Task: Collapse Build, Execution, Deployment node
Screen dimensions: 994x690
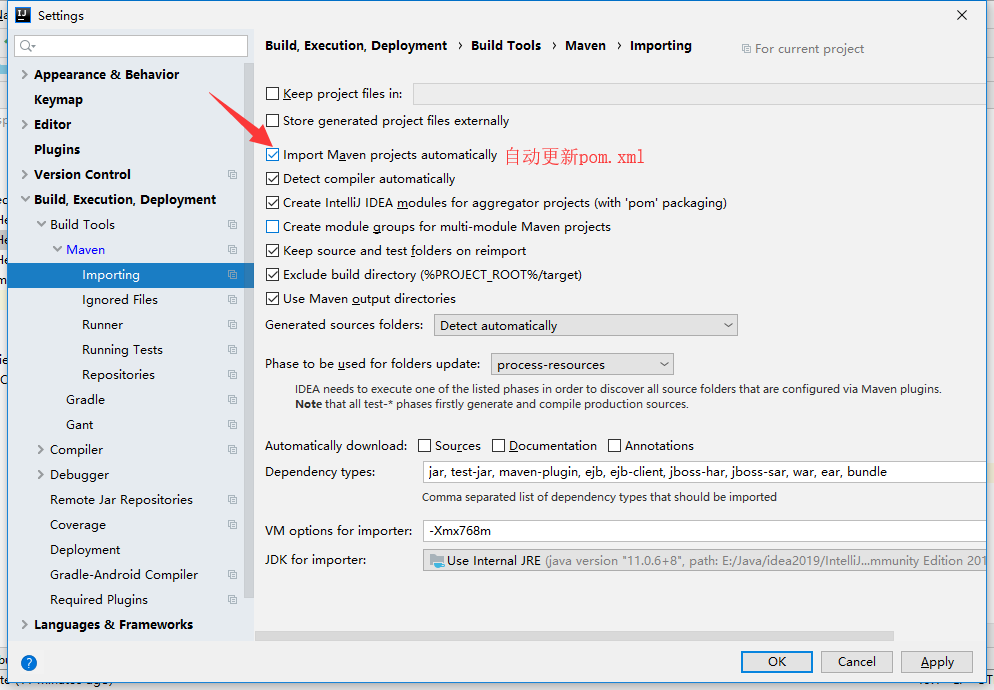Action: tap(25, 199)
